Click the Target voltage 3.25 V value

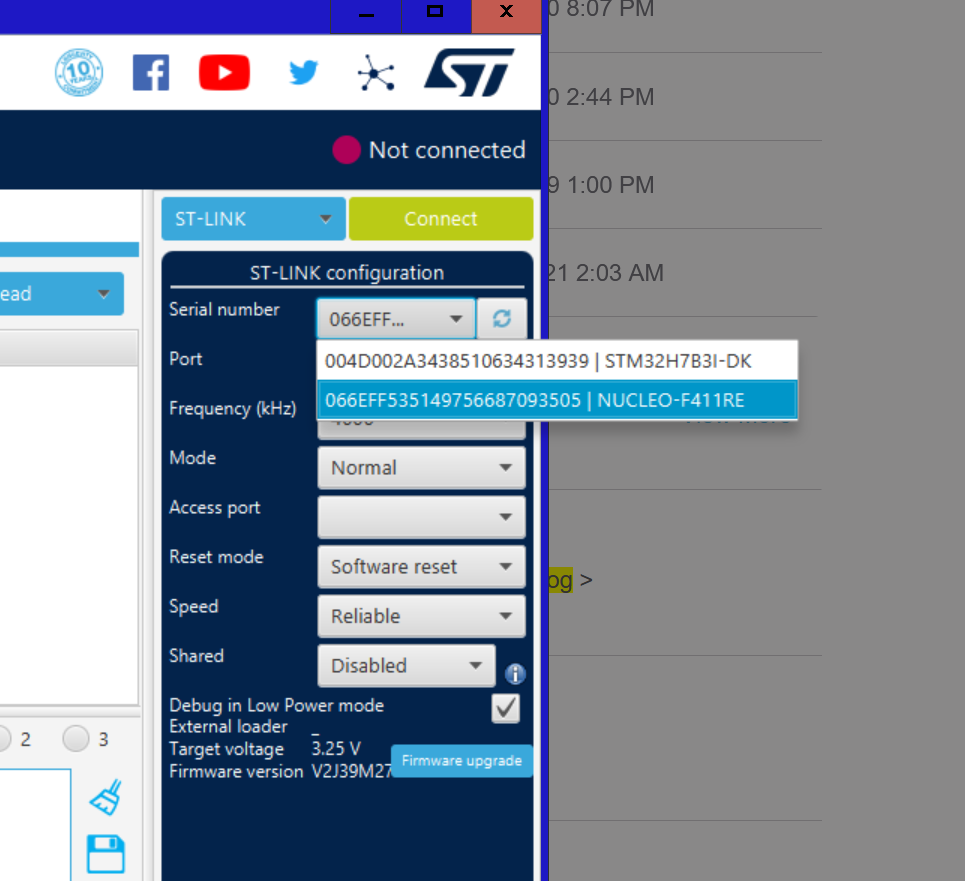[x=336, y=749]
